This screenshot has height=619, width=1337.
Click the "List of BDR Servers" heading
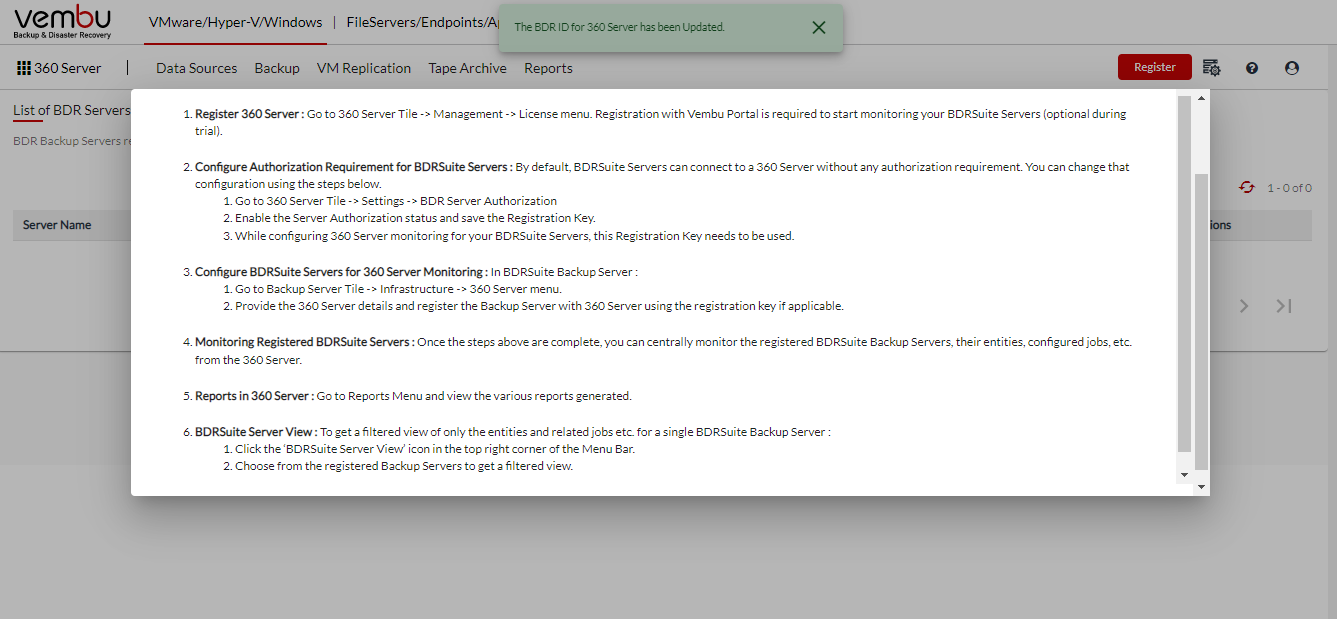point(72,110)
